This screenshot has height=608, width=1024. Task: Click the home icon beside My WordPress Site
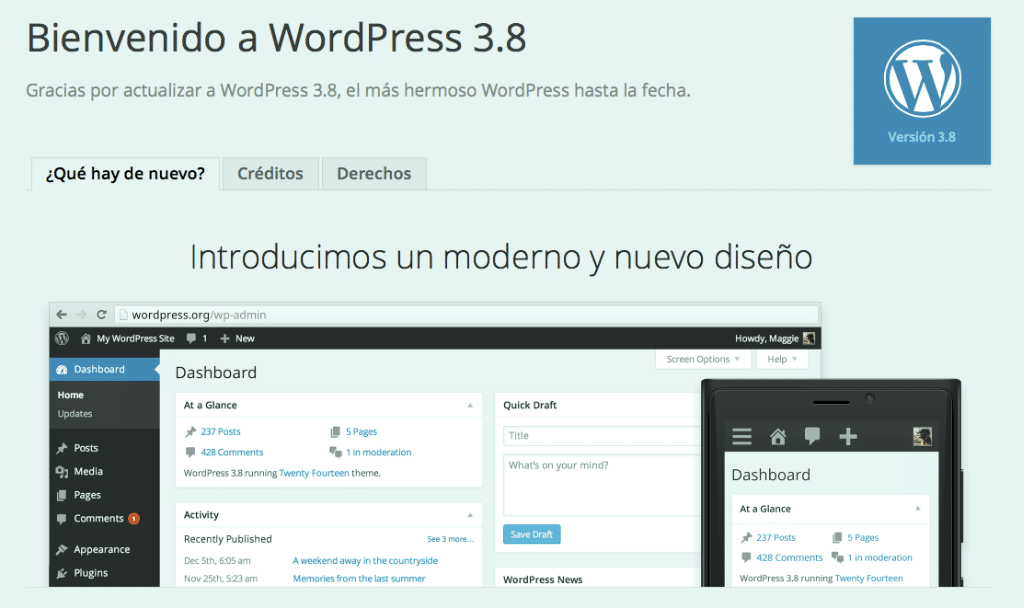[x=86, y=338]
